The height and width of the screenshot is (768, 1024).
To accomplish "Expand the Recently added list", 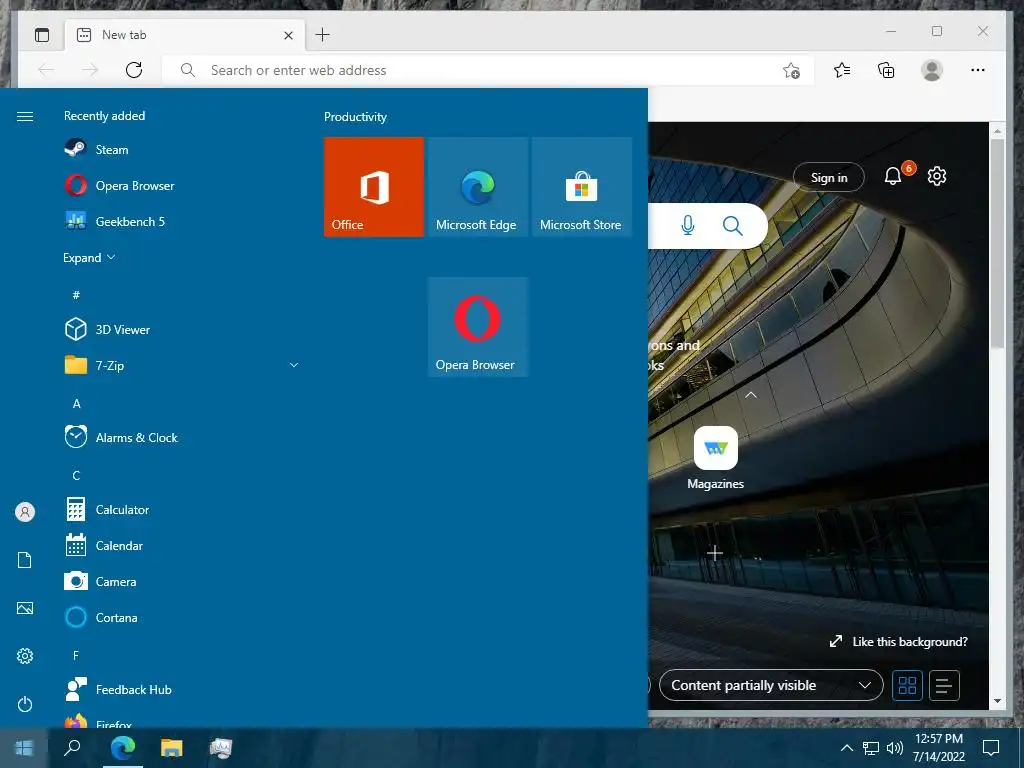I will [x=89, y=257].
